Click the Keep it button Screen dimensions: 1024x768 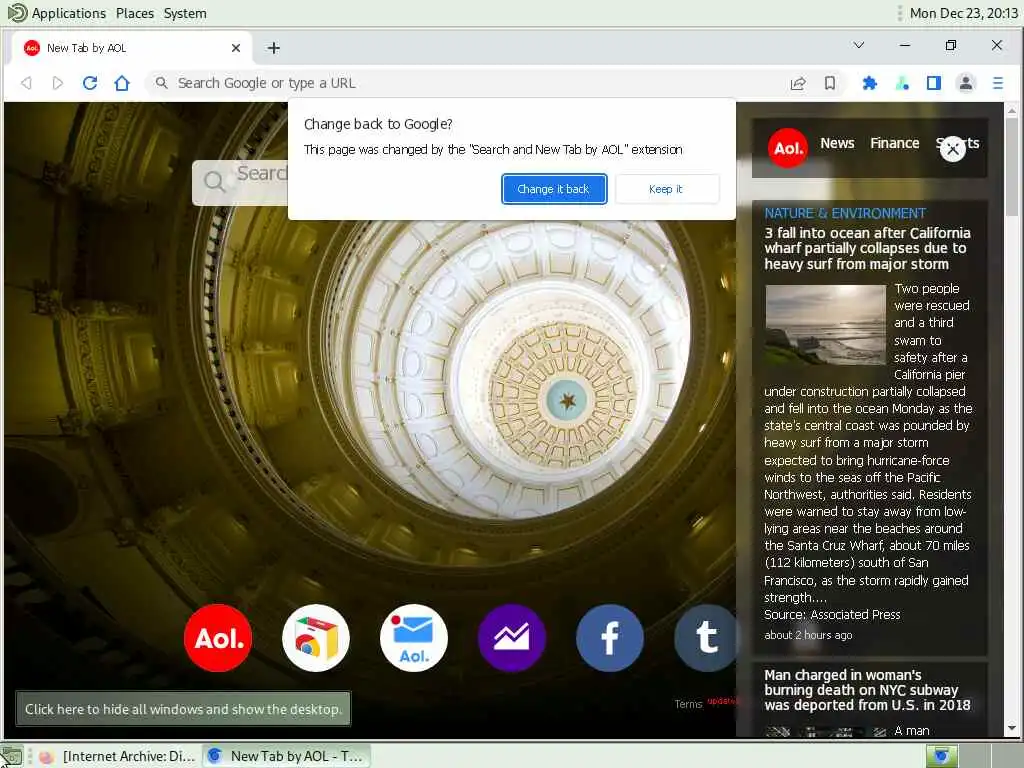point(666,189)
